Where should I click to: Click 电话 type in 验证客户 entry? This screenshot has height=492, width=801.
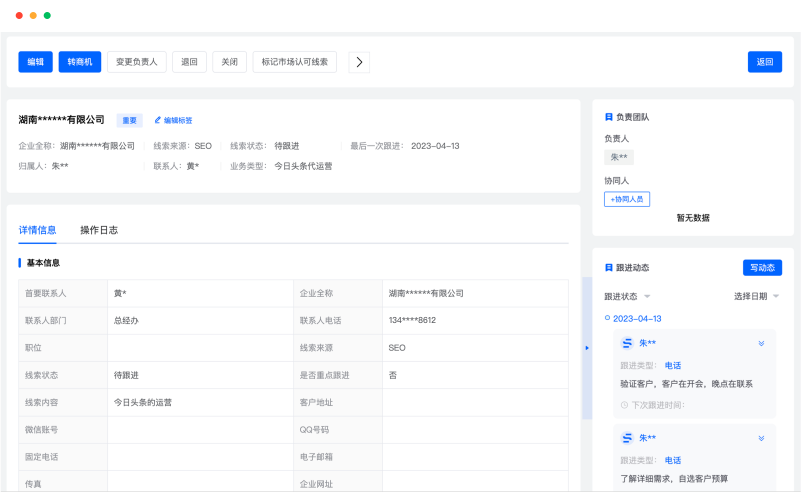pos(673,365)
